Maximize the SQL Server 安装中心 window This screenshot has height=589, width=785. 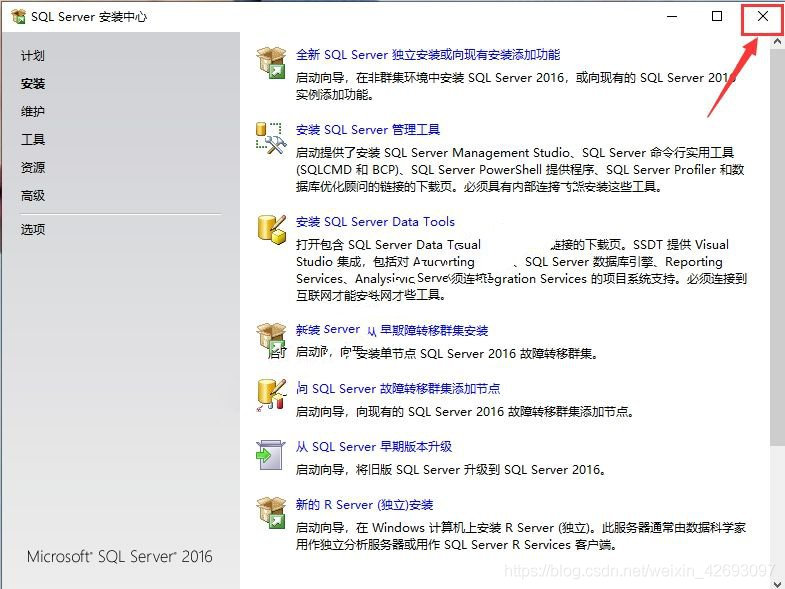tap(717, 17)
